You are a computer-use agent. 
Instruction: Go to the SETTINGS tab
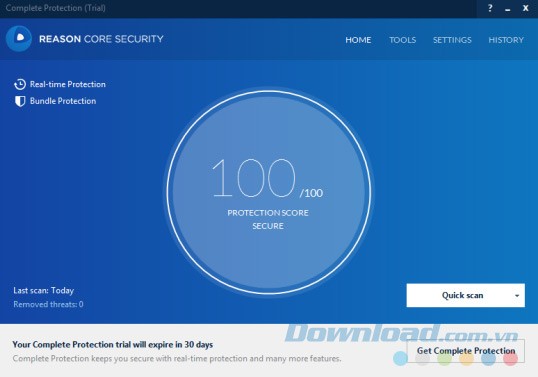(452, 40)
